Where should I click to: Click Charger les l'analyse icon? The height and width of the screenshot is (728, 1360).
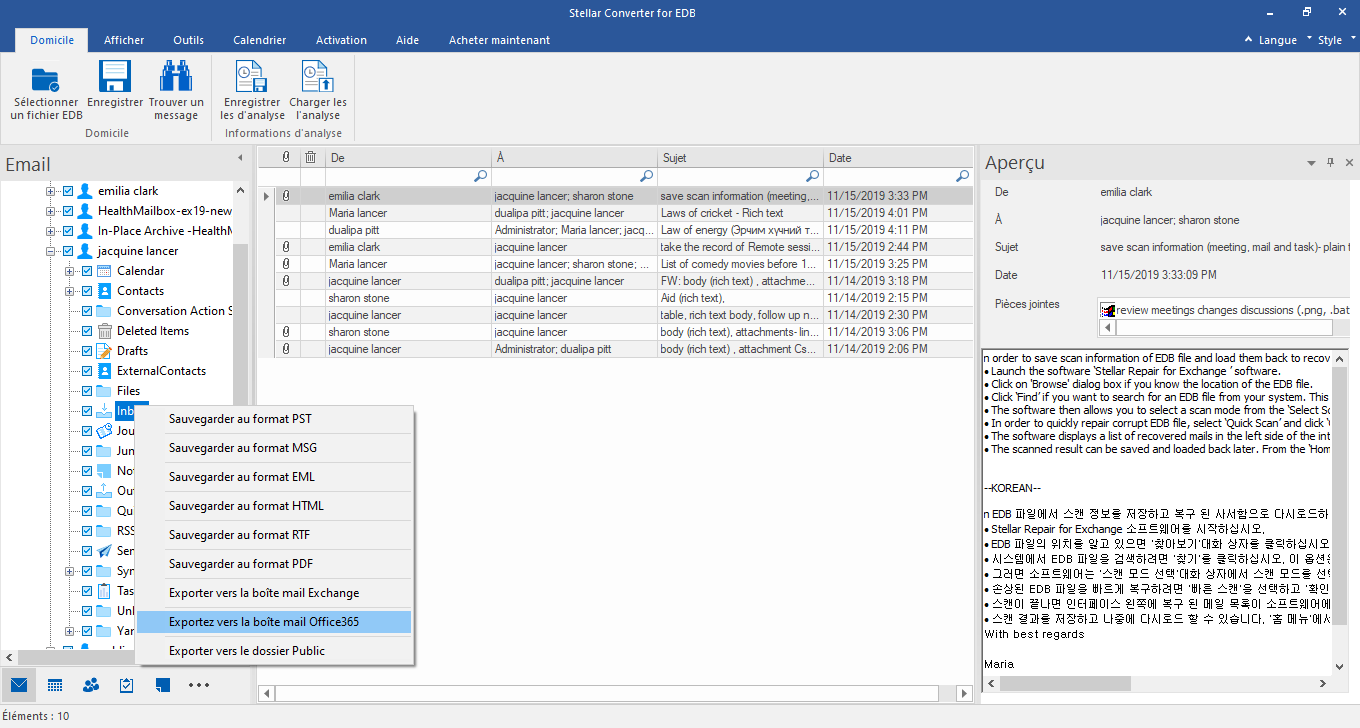point(318,77)
